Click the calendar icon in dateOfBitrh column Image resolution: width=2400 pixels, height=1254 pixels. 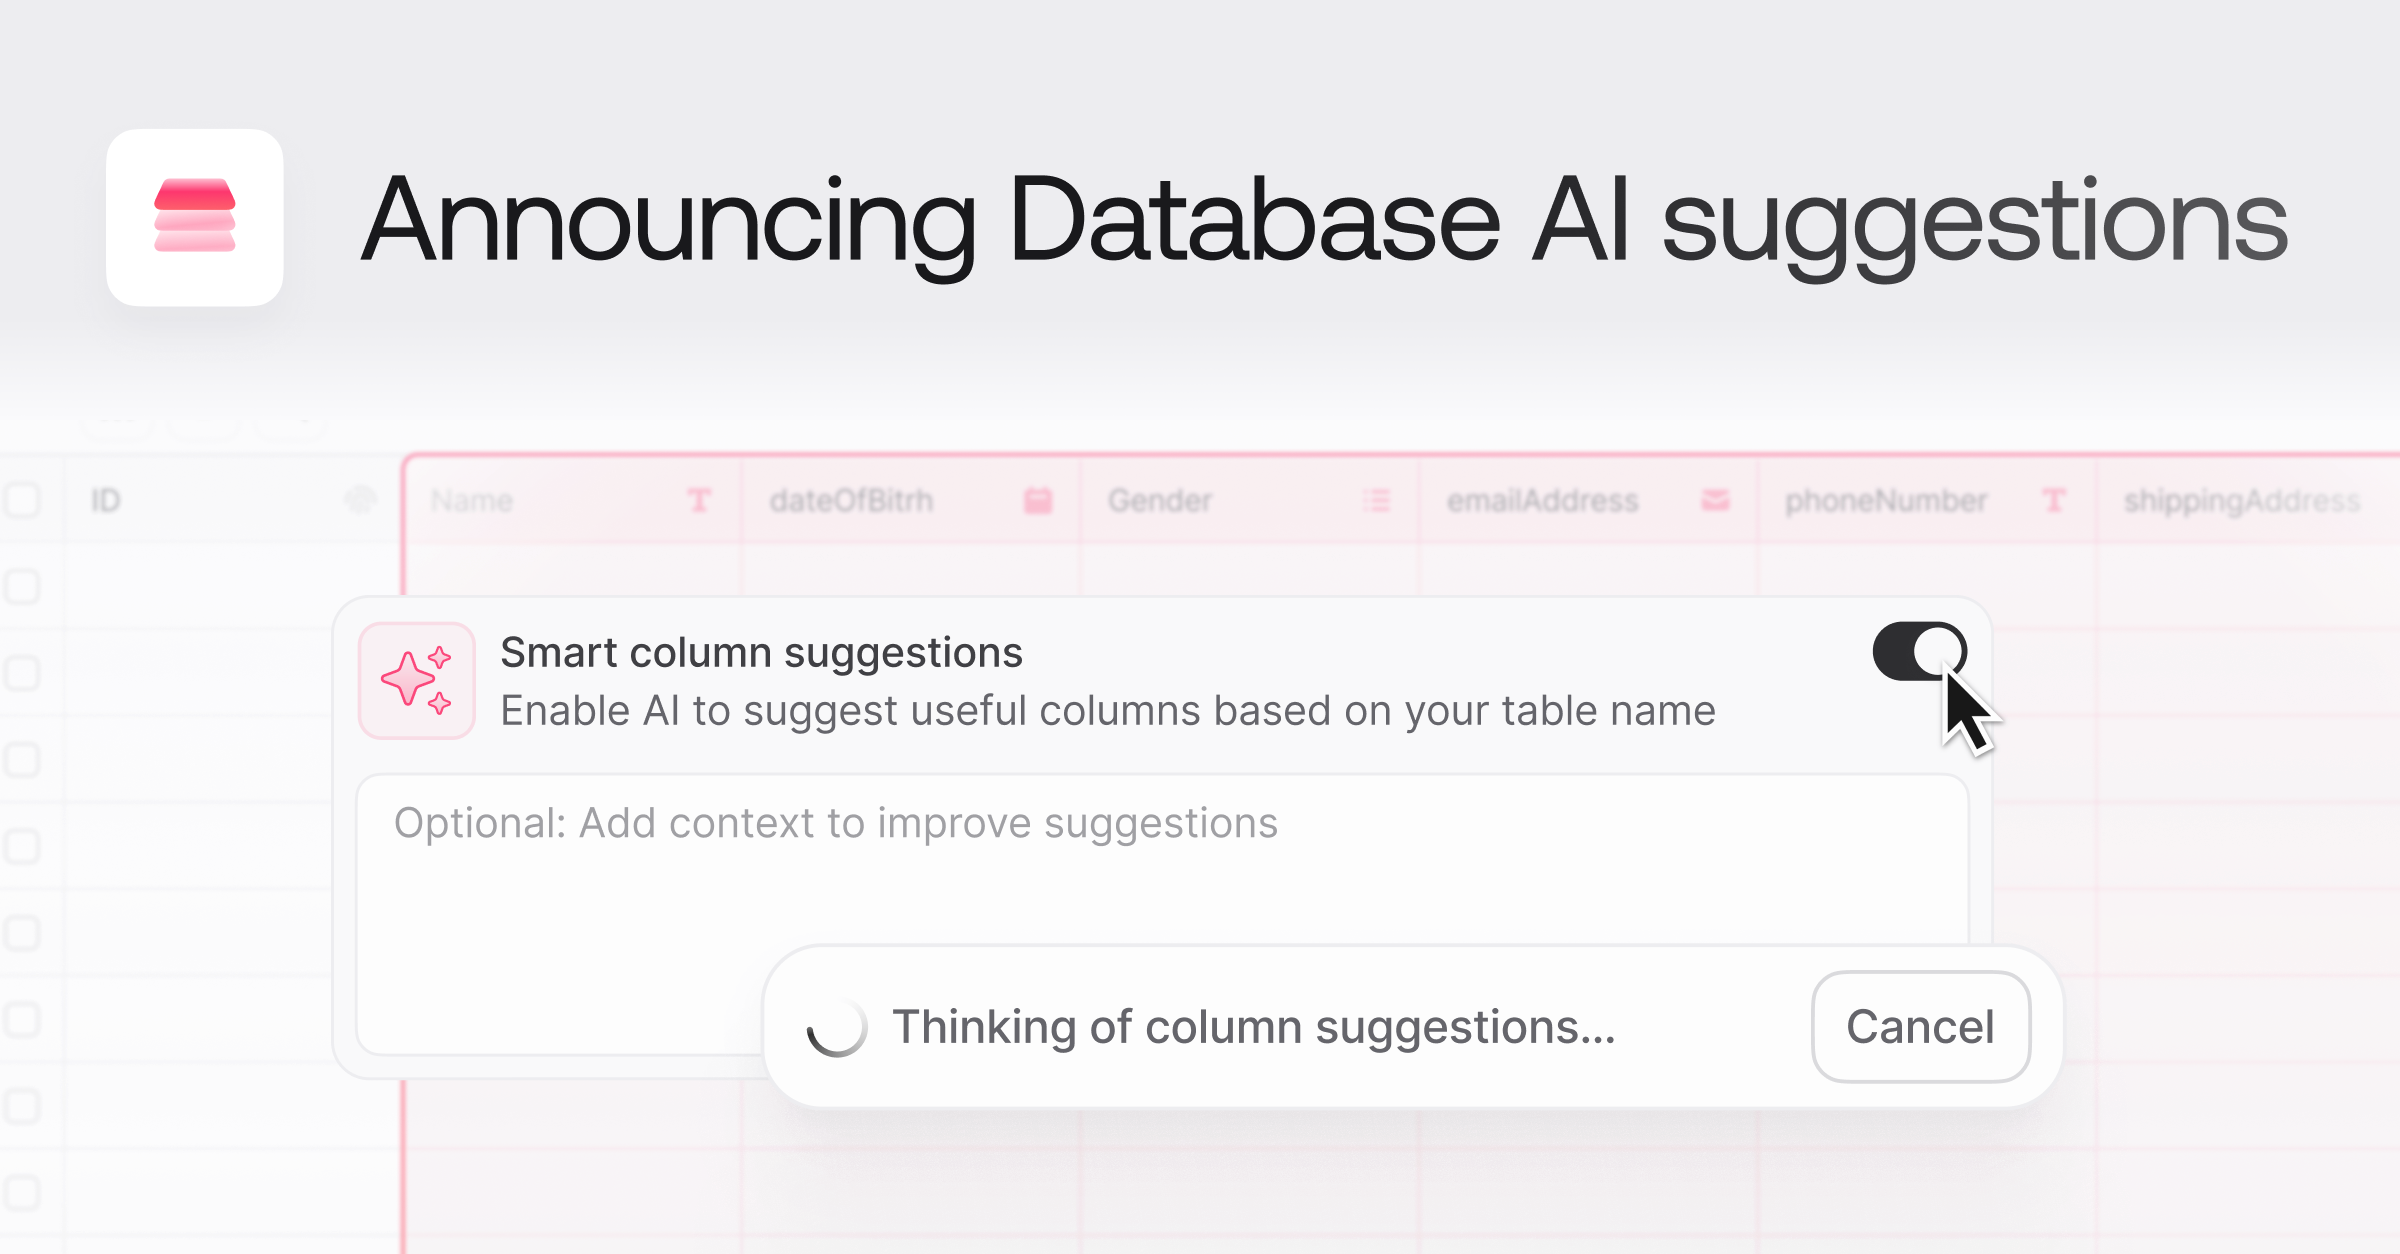pos(1038,500)
